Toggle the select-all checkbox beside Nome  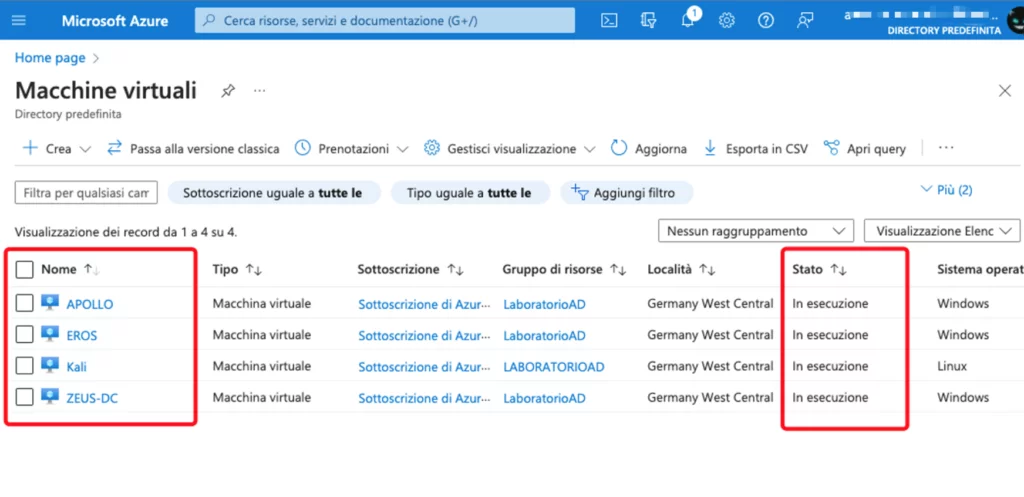pyautogui.click(x=25, y=270)
